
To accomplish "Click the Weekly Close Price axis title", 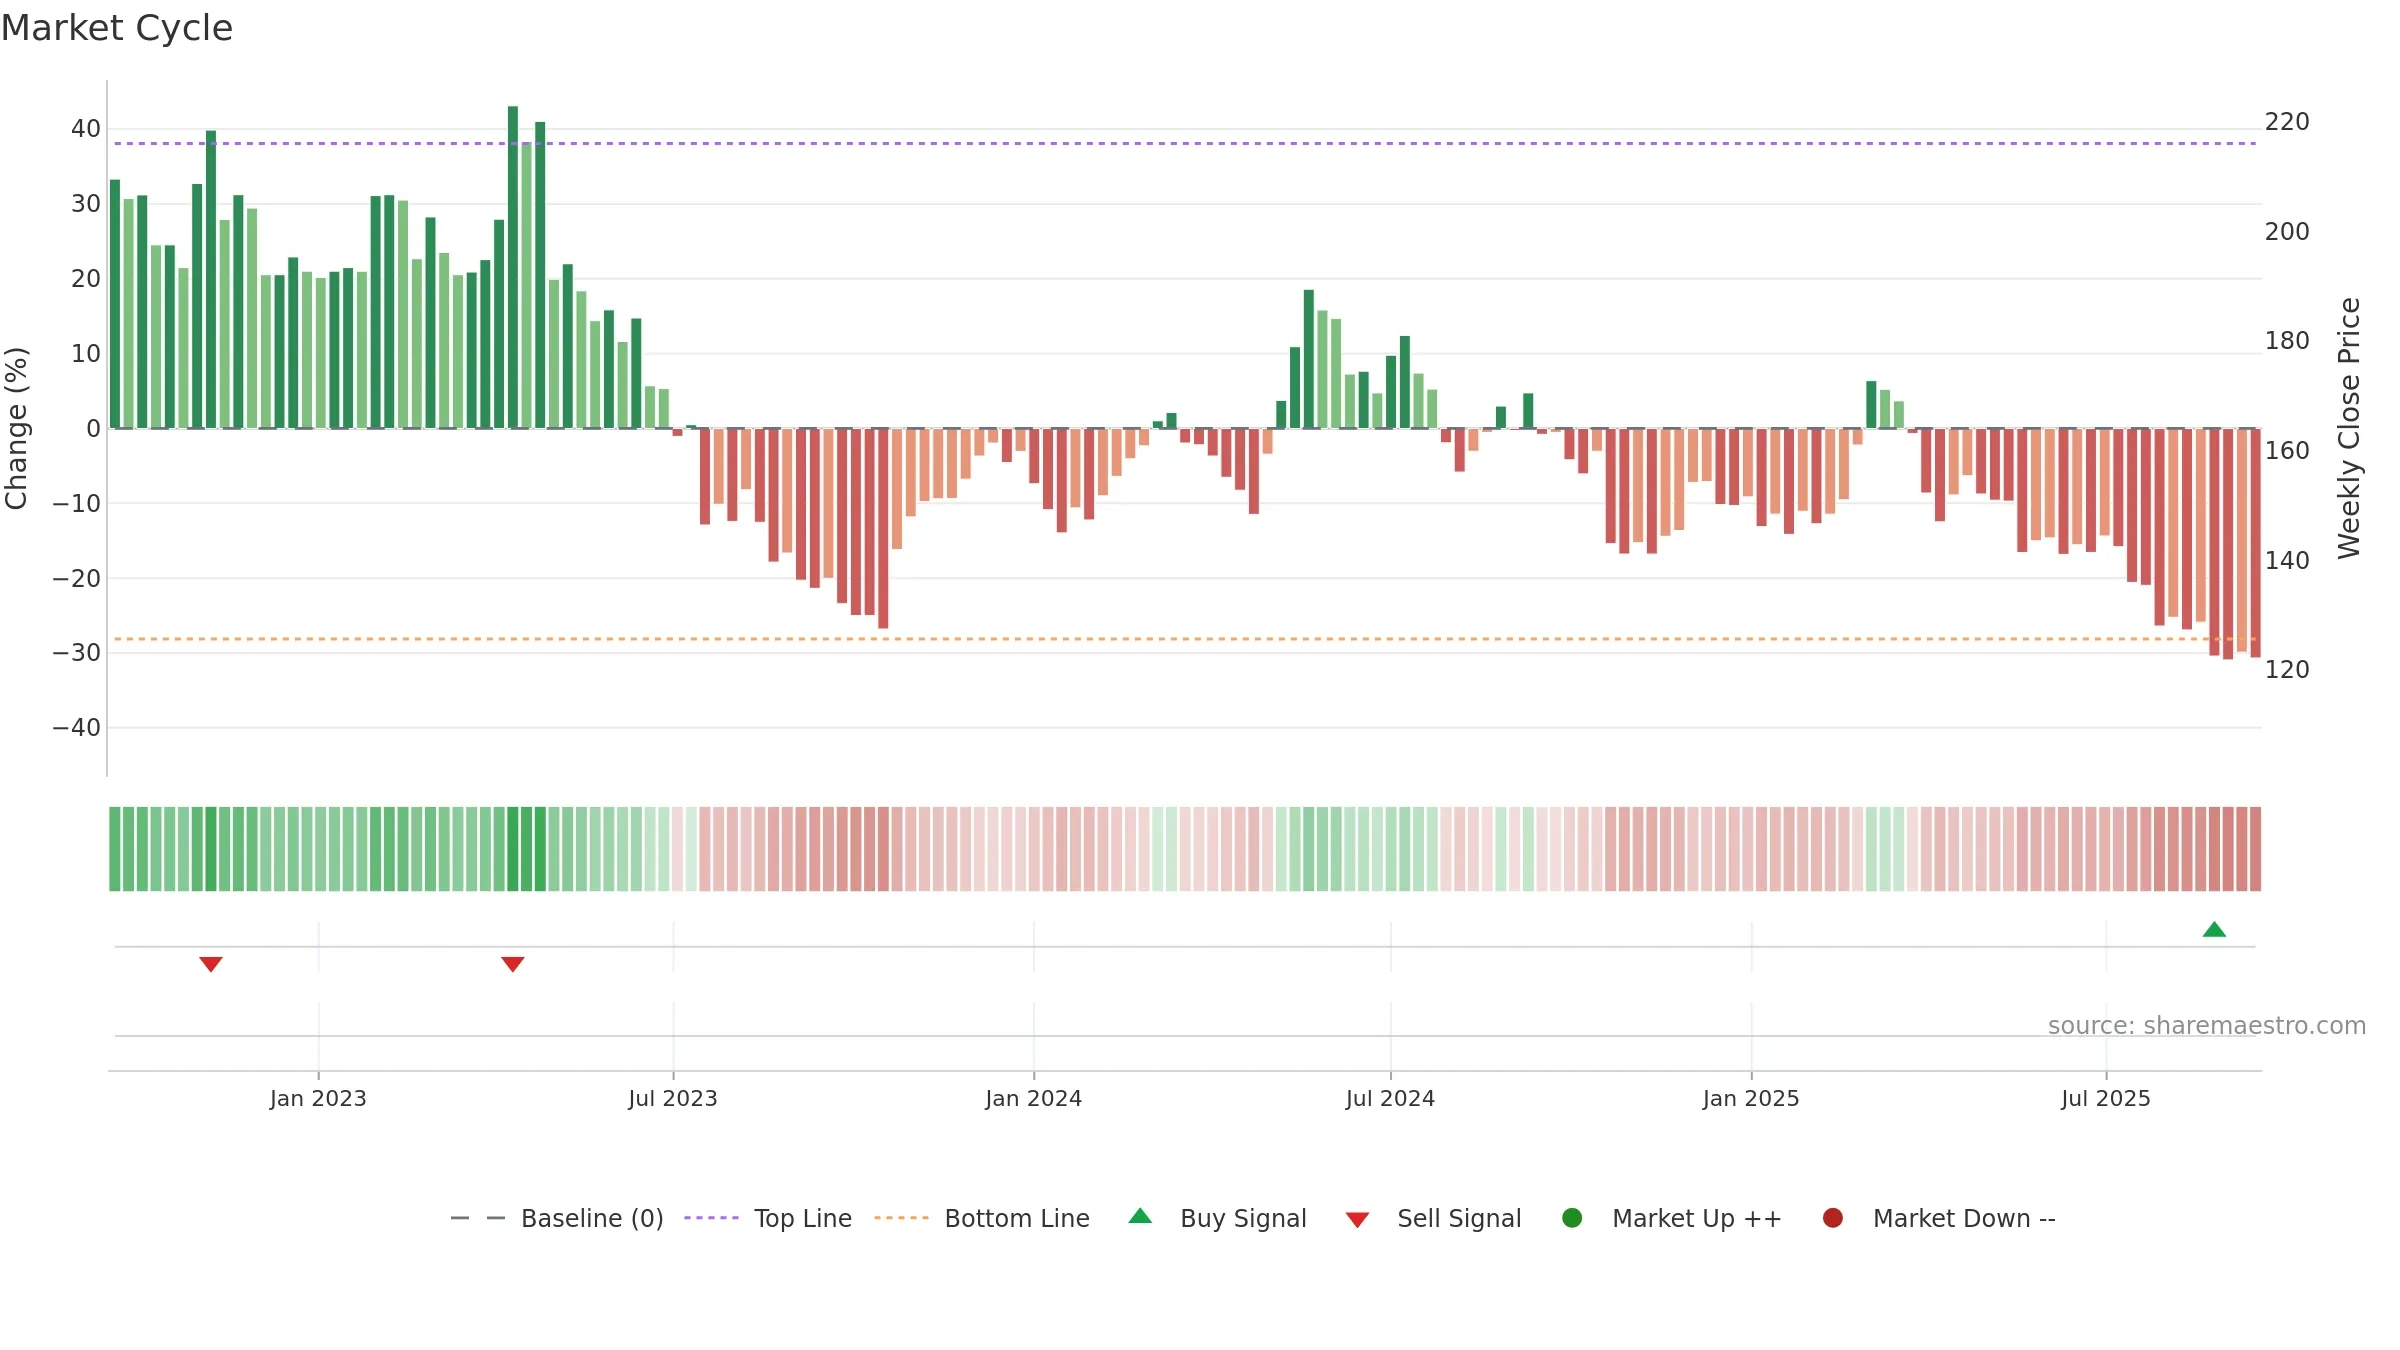I will [x=2349, y=428].
